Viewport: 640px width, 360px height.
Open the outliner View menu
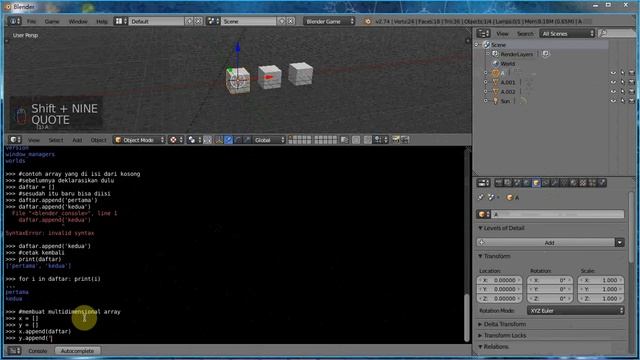[502, 33]
